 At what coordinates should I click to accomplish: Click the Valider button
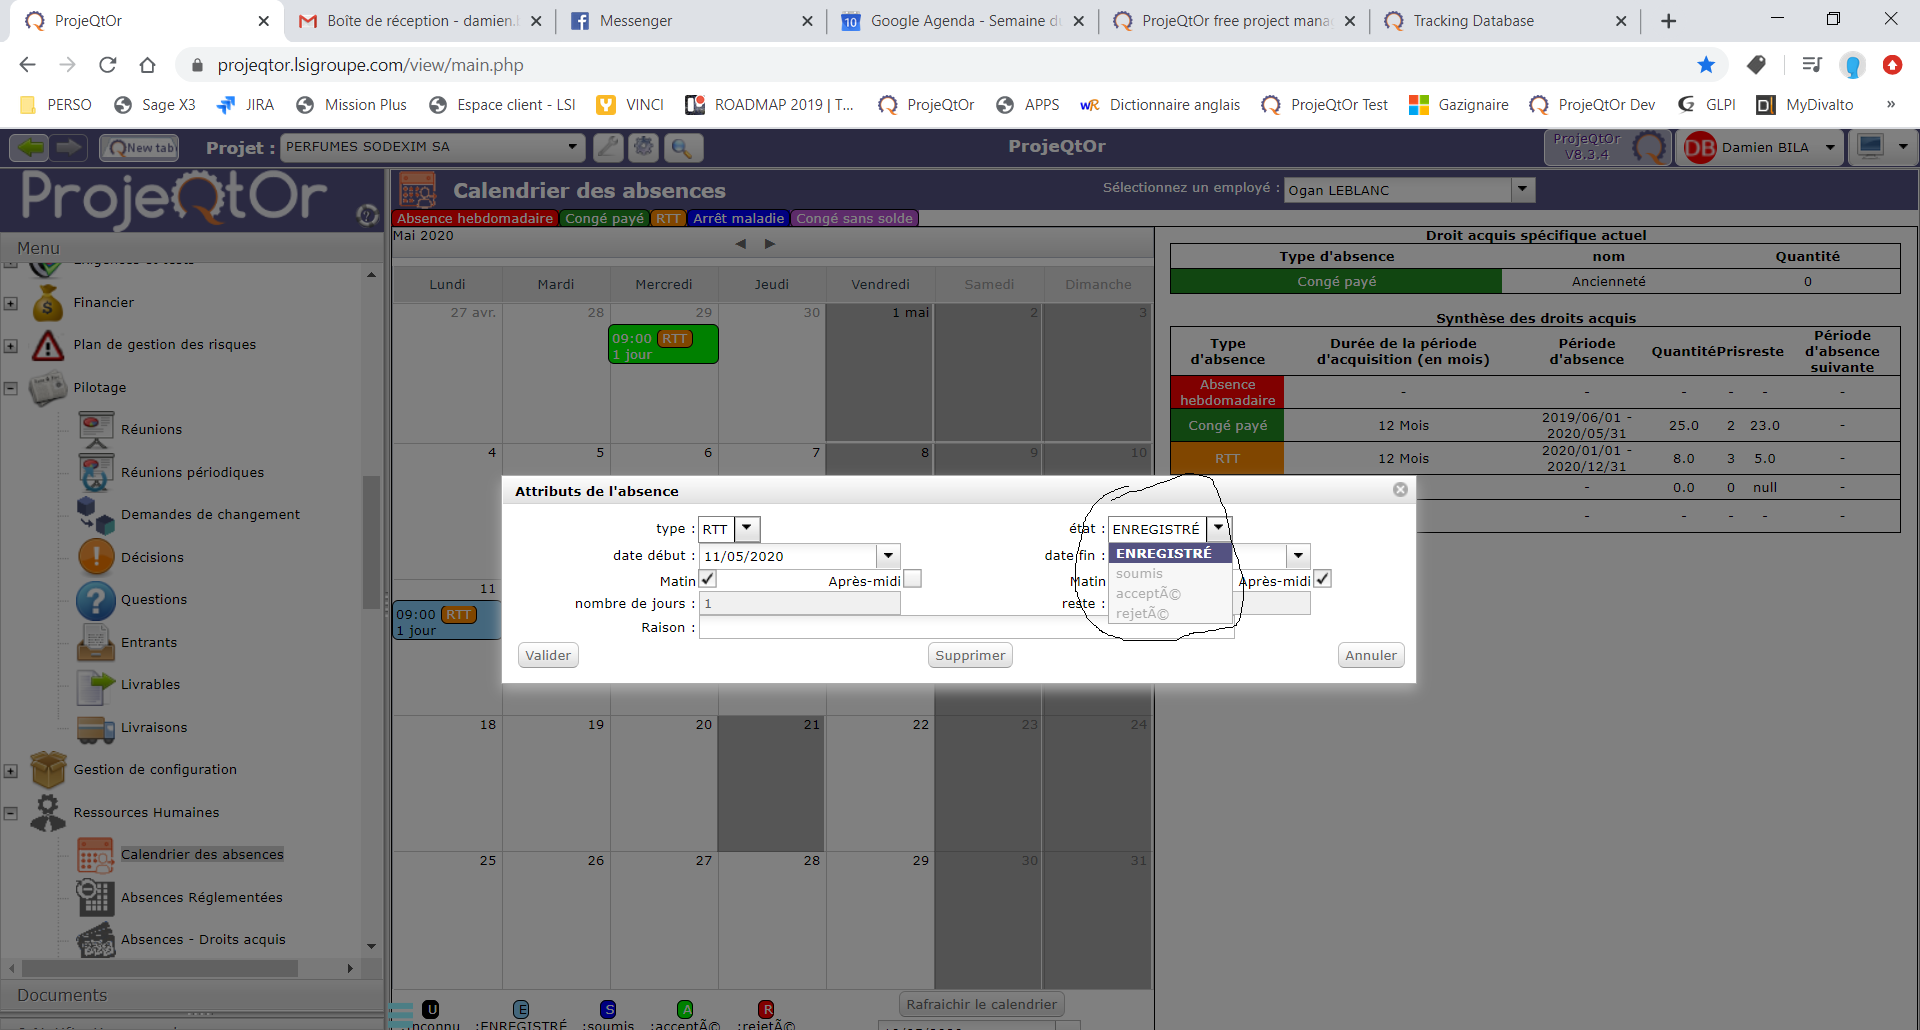548,656
